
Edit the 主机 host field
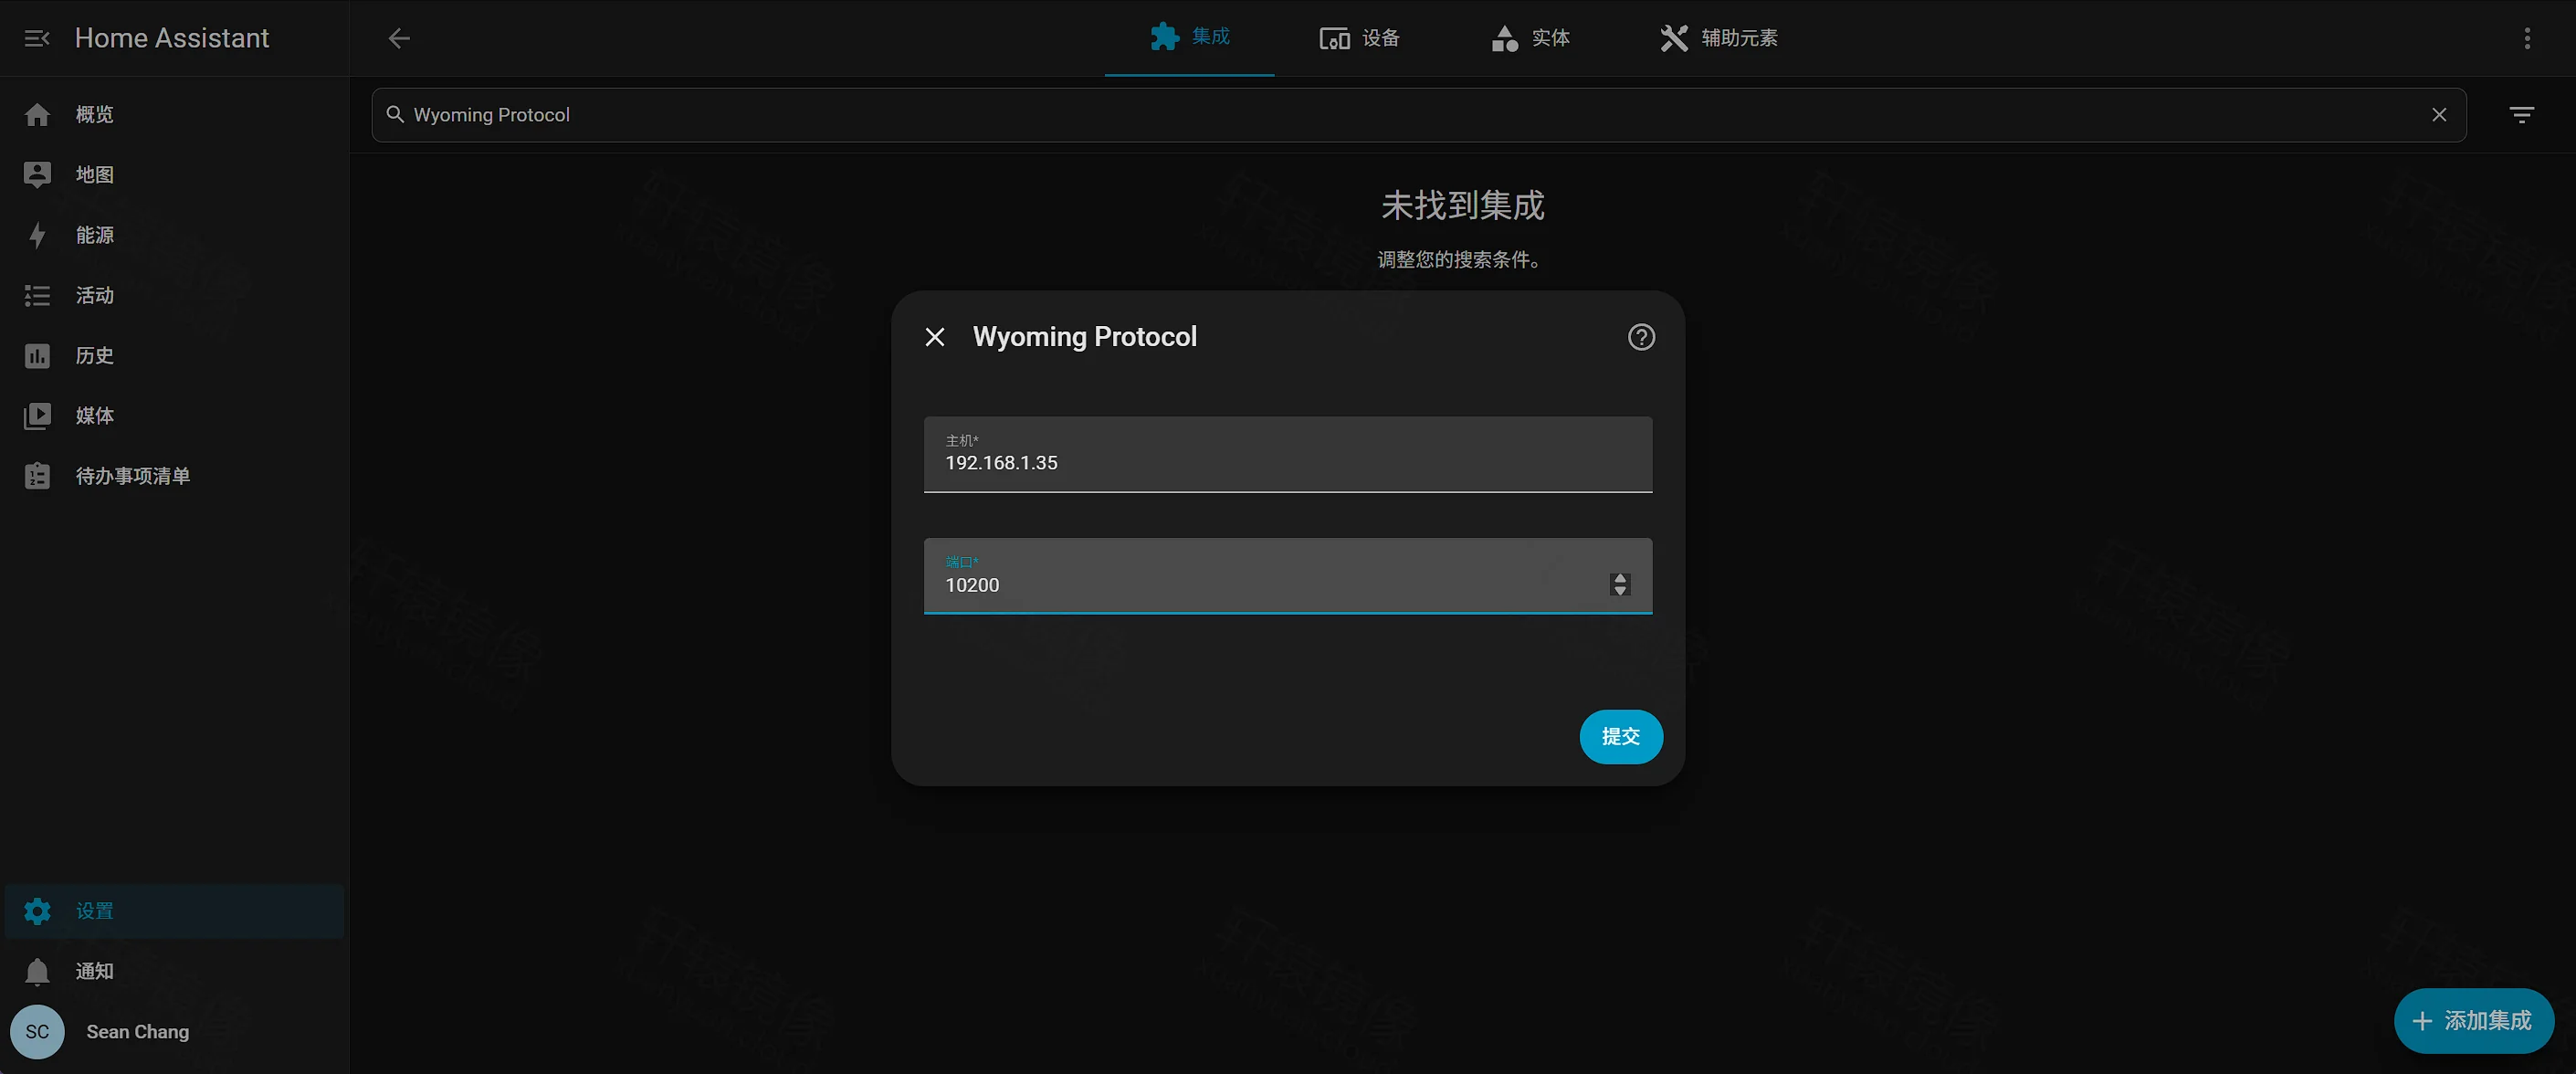[x=1288, y=454]
